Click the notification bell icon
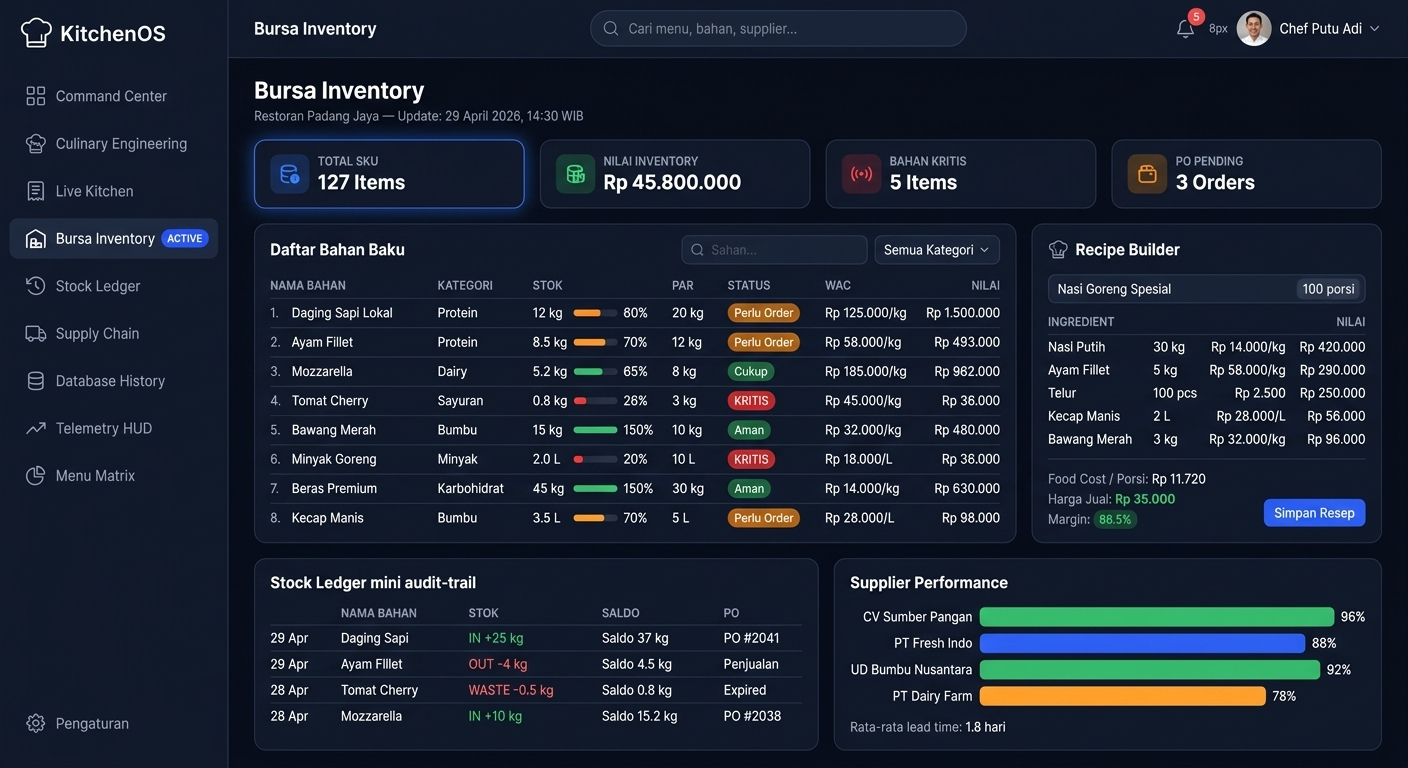1408x768 pixels. (x=1185, y=28)
